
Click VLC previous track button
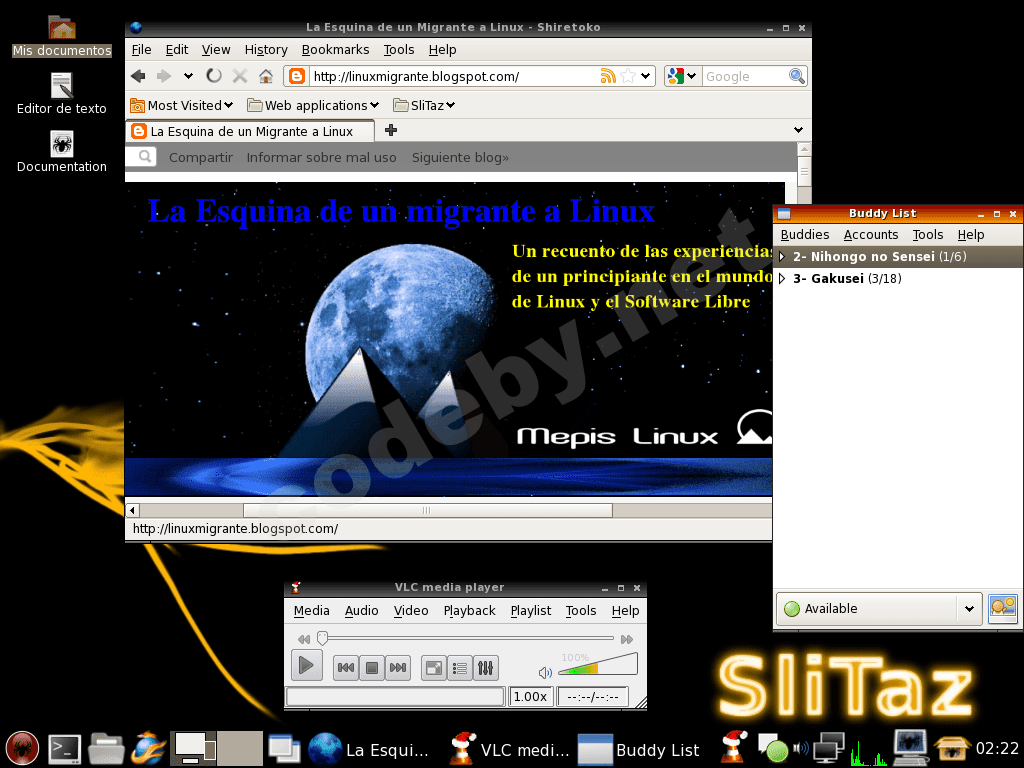(x=345, y=667)
